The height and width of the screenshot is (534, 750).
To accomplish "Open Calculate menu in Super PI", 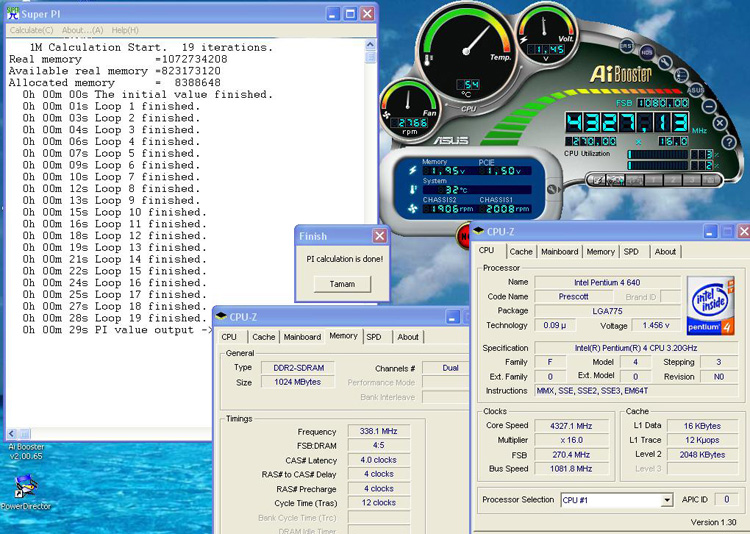I will [32, 30].
